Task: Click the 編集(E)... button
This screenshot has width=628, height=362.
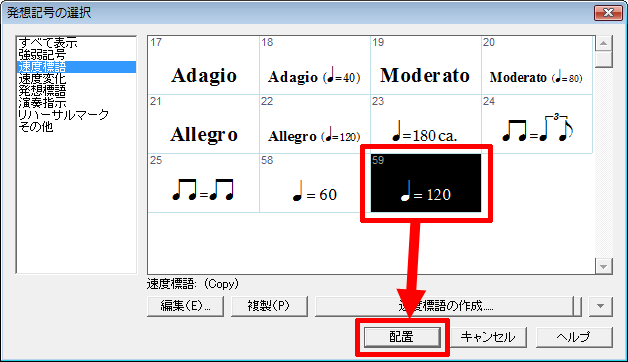Action: point(185,306)
